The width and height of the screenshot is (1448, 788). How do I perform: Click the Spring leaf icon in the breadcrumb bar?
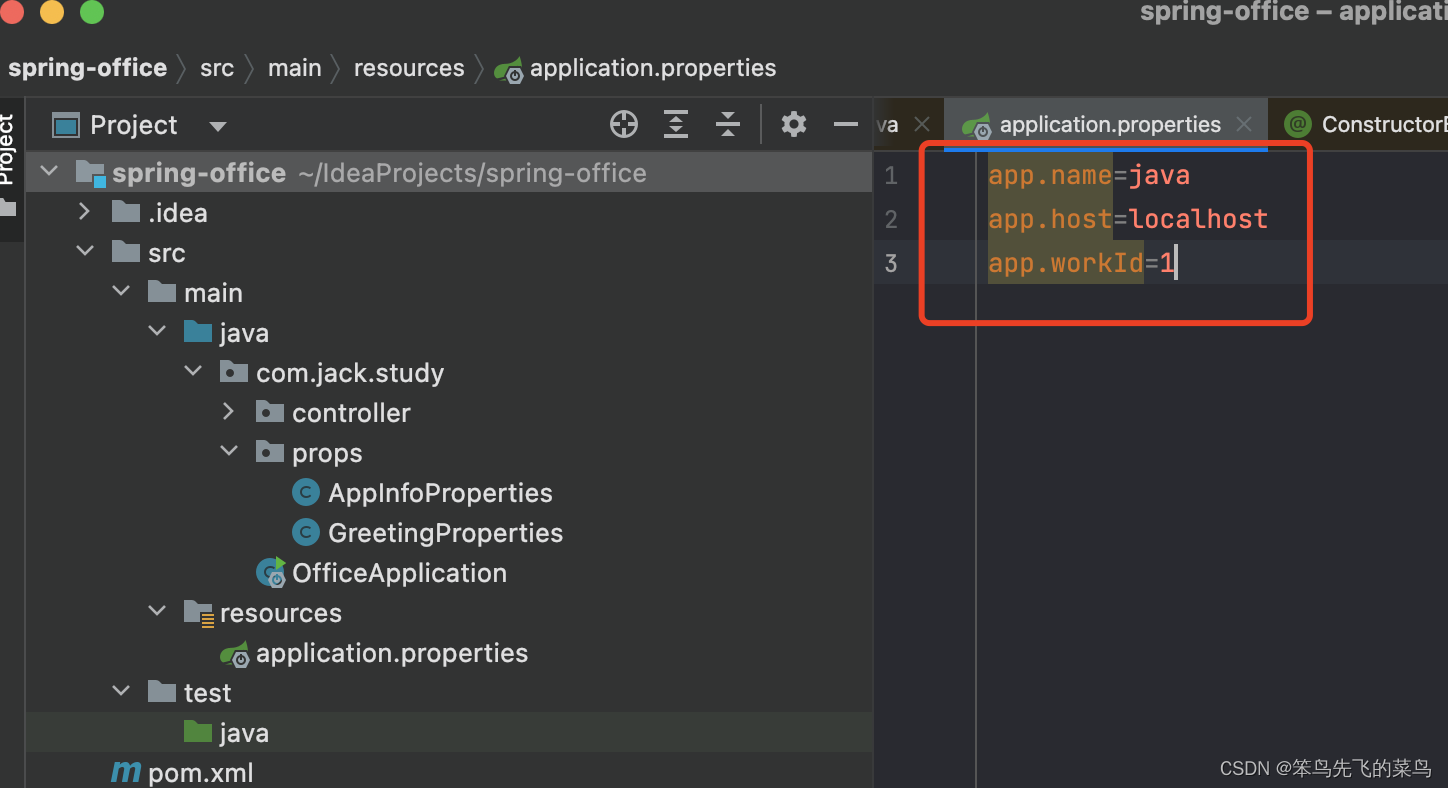pyautogui.click(x=508, y=68)
